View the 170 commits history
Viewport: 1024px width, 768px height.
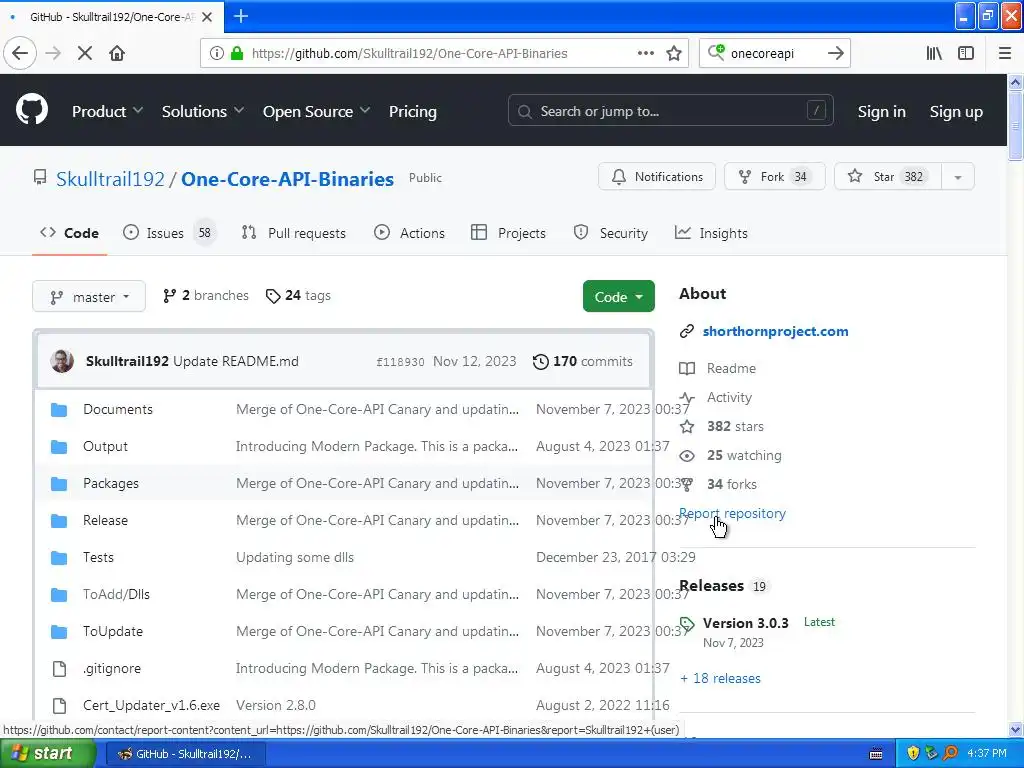click(583, 362)
